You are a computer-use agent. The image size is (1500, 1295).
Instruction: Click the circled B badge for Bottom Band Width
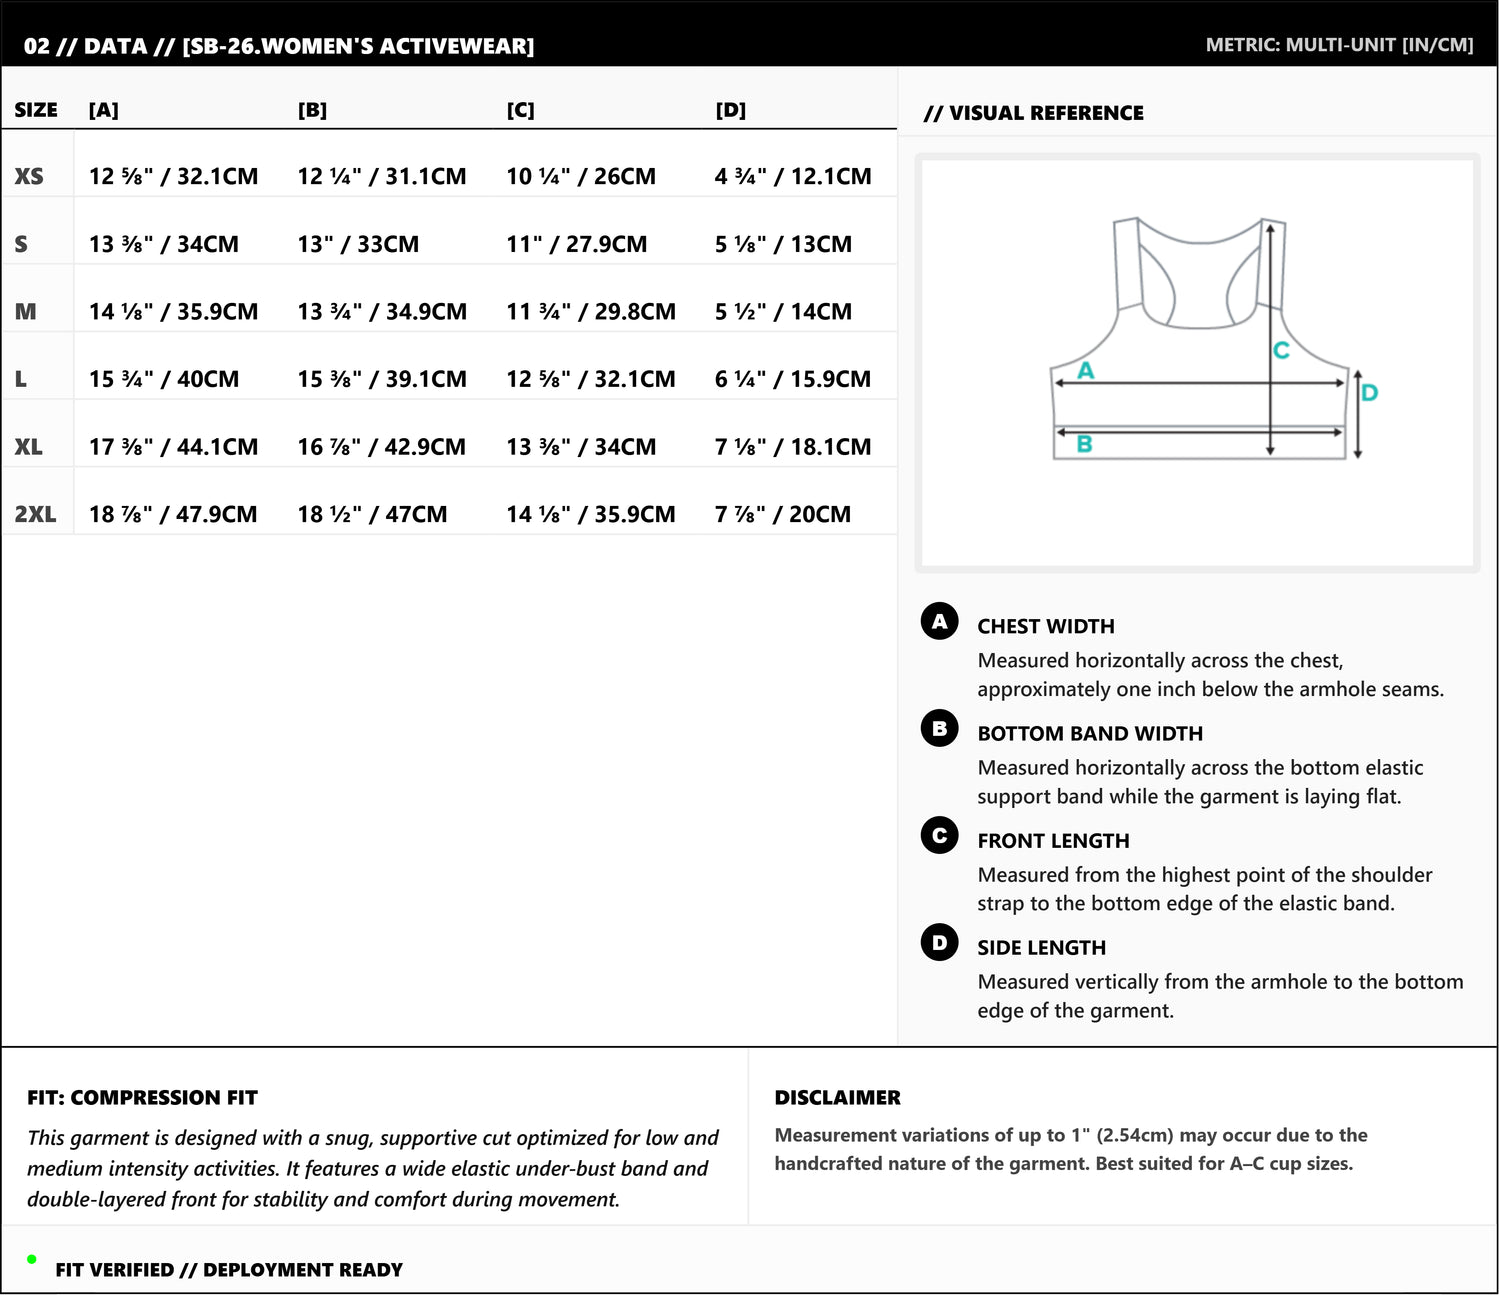point(939,728)
